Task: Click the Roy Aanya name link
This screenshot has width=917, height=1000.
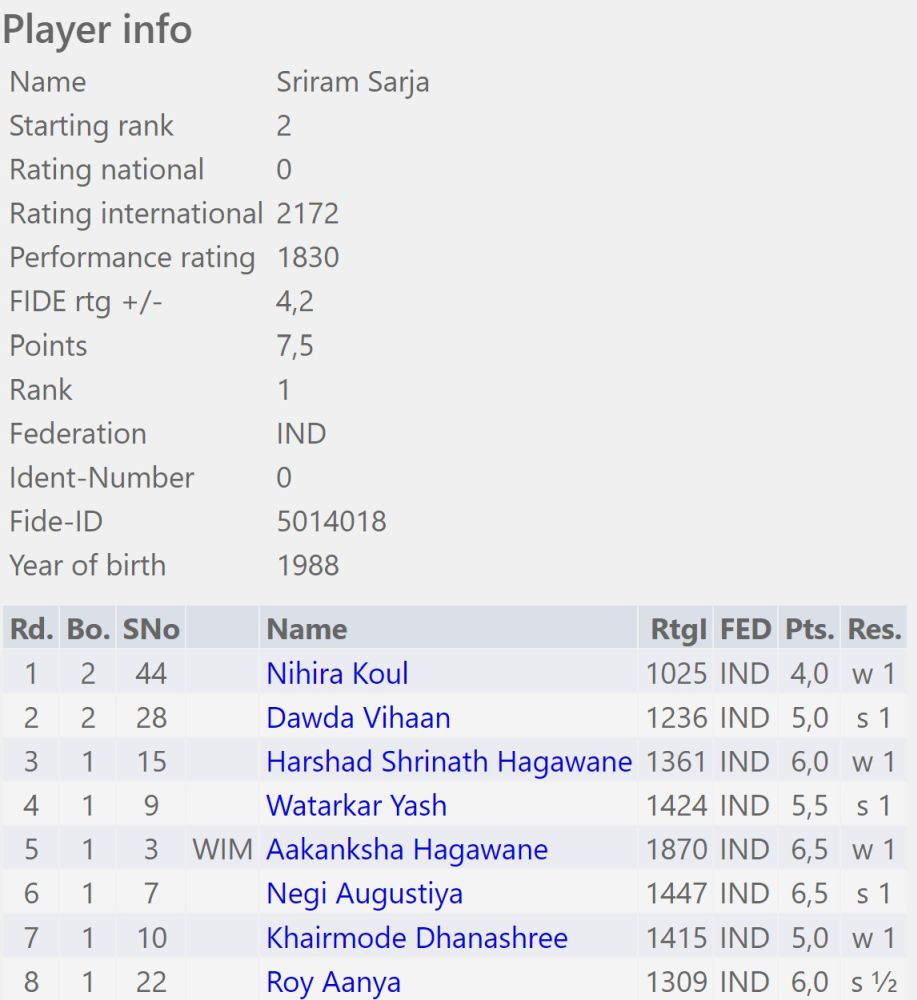Action: coord(333,982)
